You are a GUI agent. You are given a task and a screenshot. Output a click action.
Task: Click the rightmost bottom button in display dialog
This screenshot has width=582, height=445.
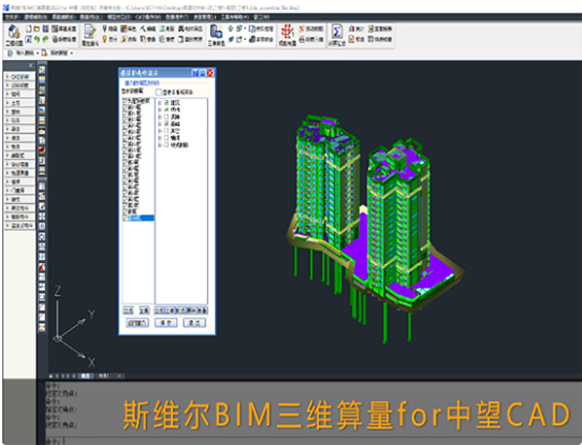[x=194, y=323]
